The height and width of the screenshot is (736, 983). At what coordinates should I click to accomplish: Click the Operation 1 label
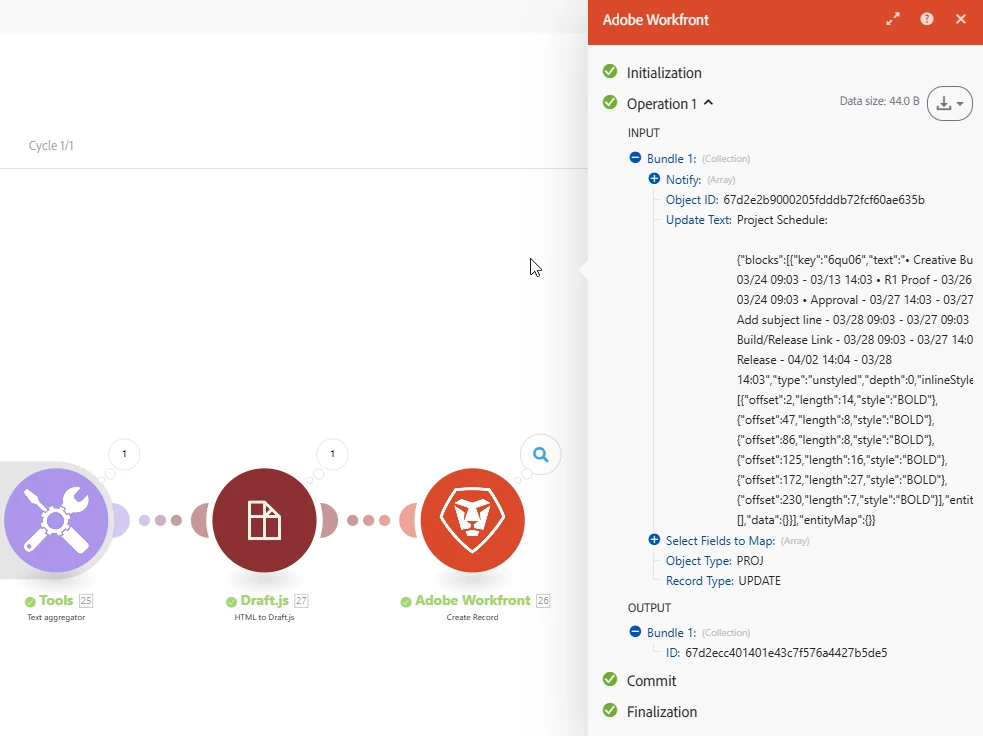pyautogui.click(x=661, y=104)
